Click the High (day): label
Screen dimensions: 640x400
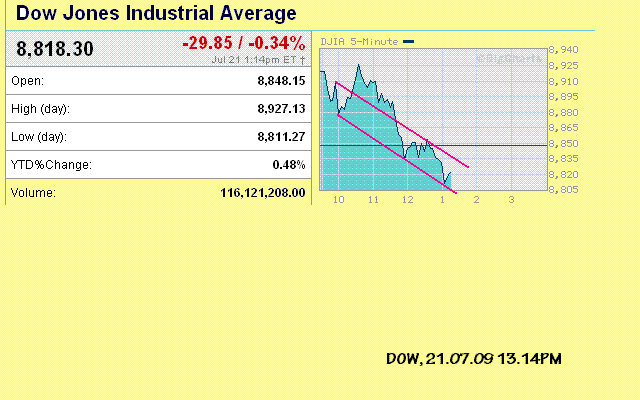coord(40,109)
